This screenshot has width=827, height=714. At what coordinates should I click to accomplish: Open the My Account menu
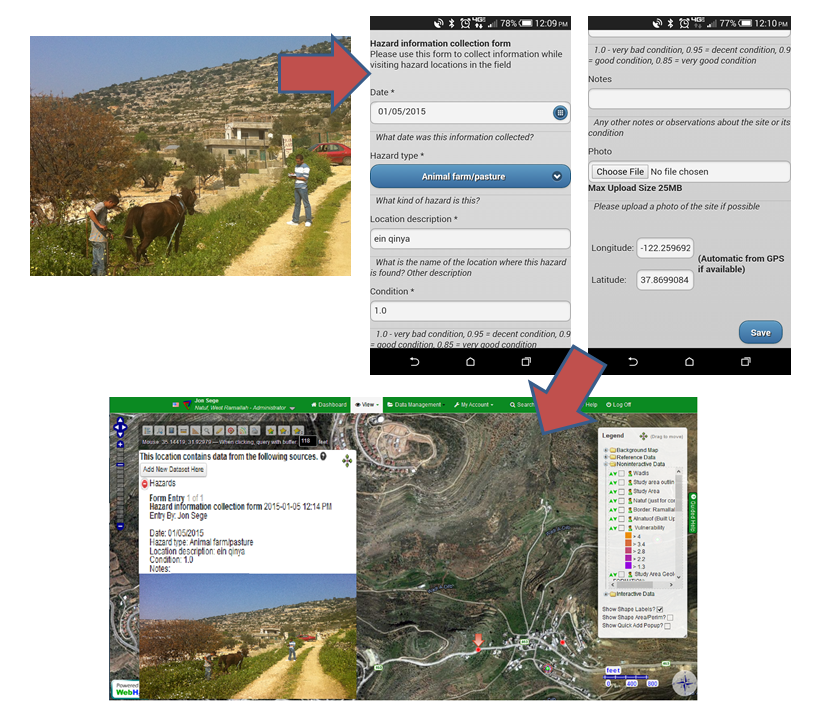coord(474,404)
